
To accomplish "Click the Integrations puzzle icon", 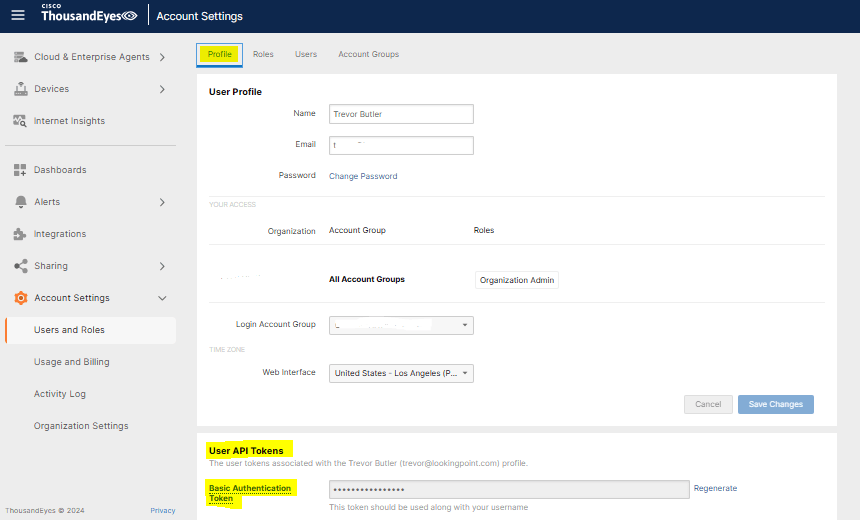I will pyautogui.click(x=20, y=234).
